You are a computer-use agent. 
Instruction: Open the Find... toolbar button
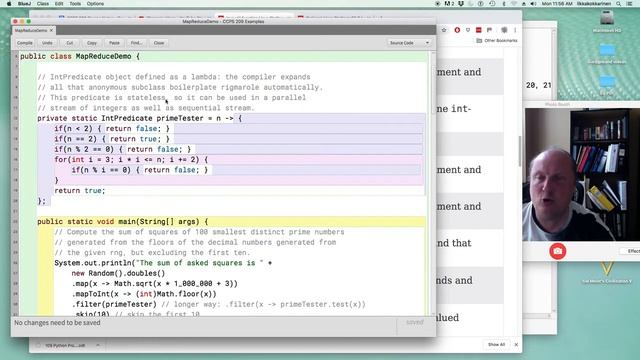136,43
